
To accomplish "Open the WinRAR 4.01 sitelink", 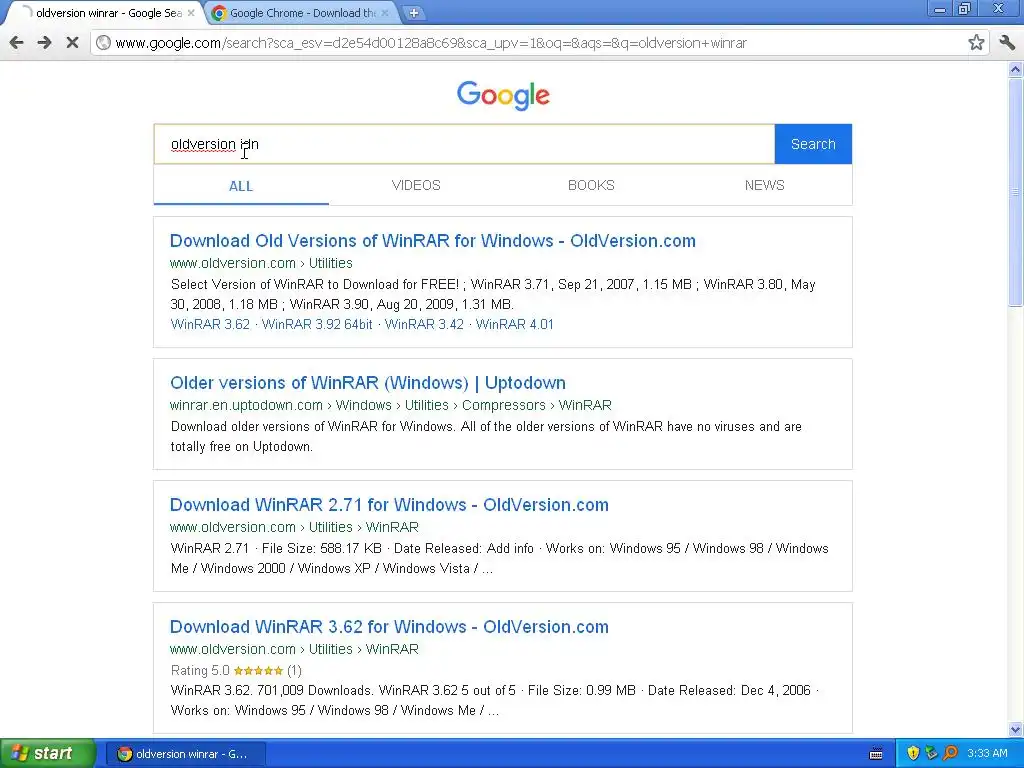I will click(x=515, y=325).
